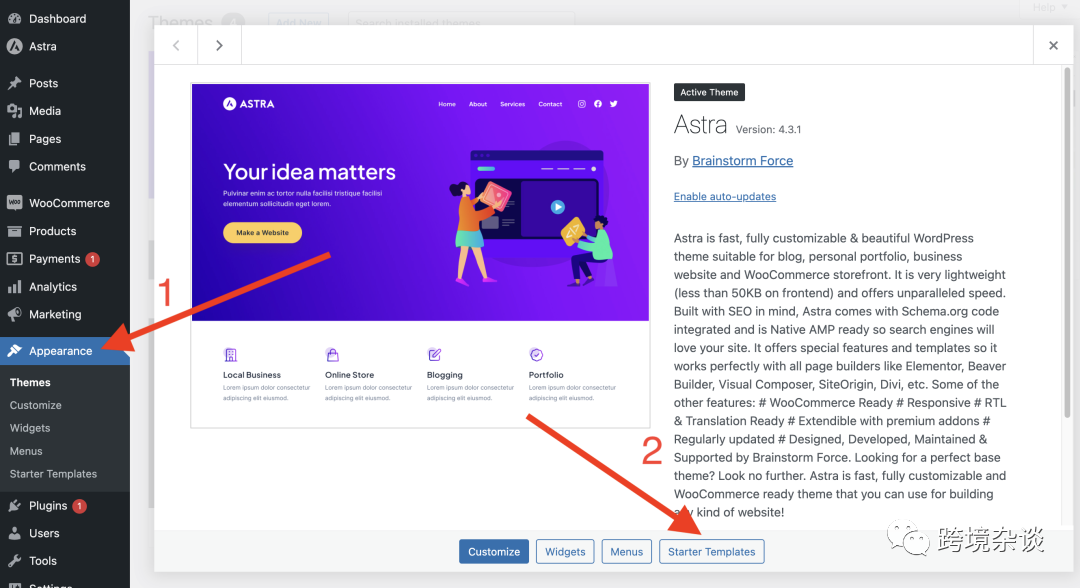Image resolution: width=1080 pixels, height=588 pixels.
Task: Open Widgets in Appearance submenu
Action: click(x=30, y=428)
